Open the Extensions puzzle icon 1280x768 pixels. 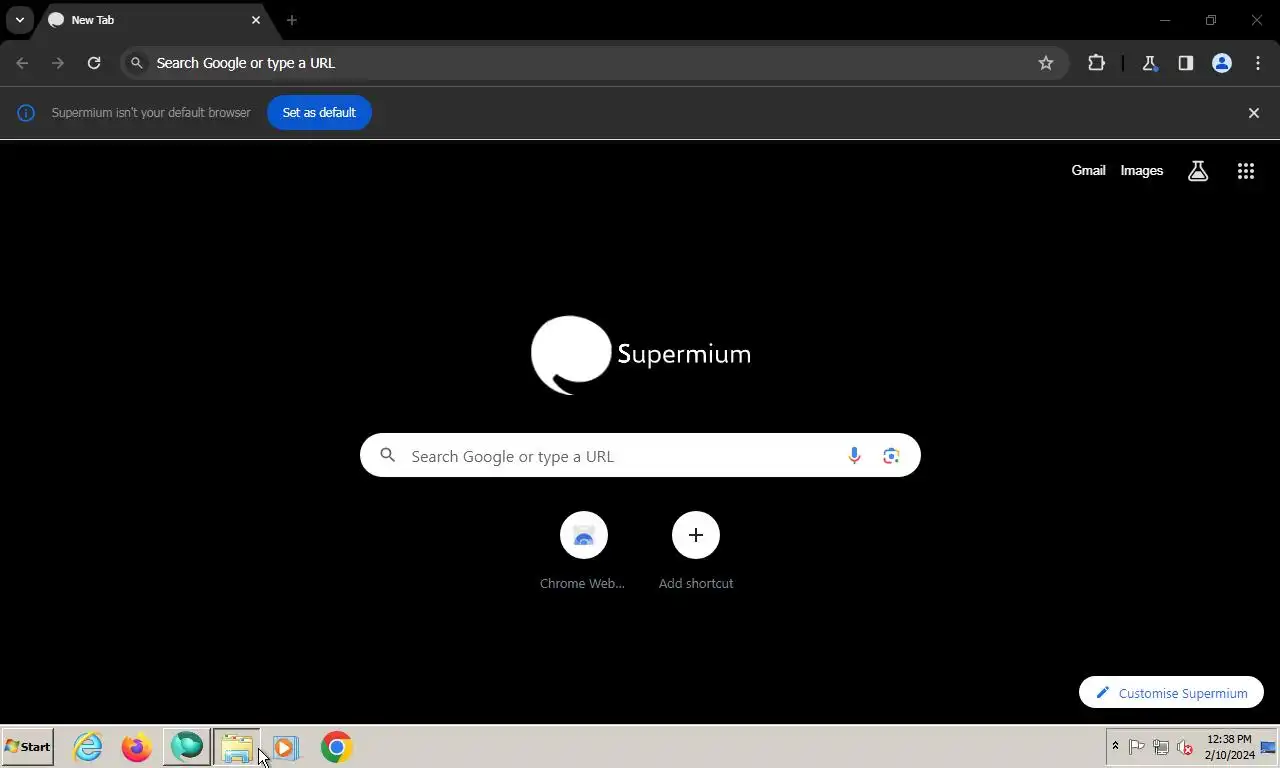pyautogui.click(x=1096, y=63)
